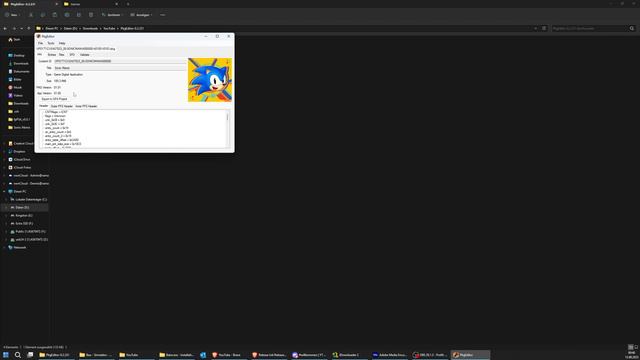The image size is (640, 360).
Task: Open Windows taskbar search
Action: pyautogui.click(x=18, y=355)
